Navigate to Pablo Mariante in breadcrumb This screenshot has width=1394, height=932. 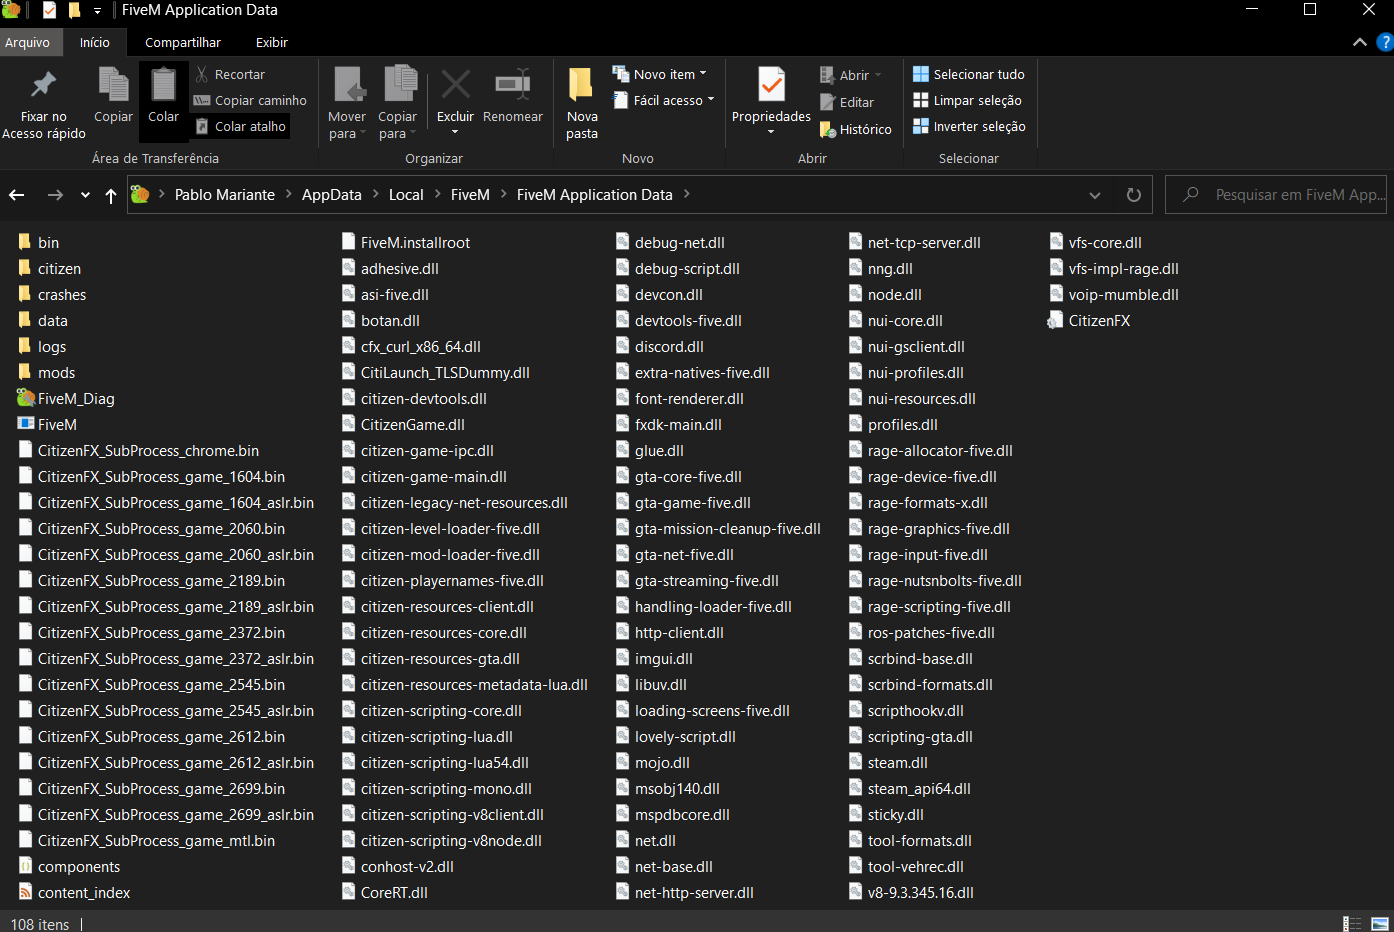[225, 195]
